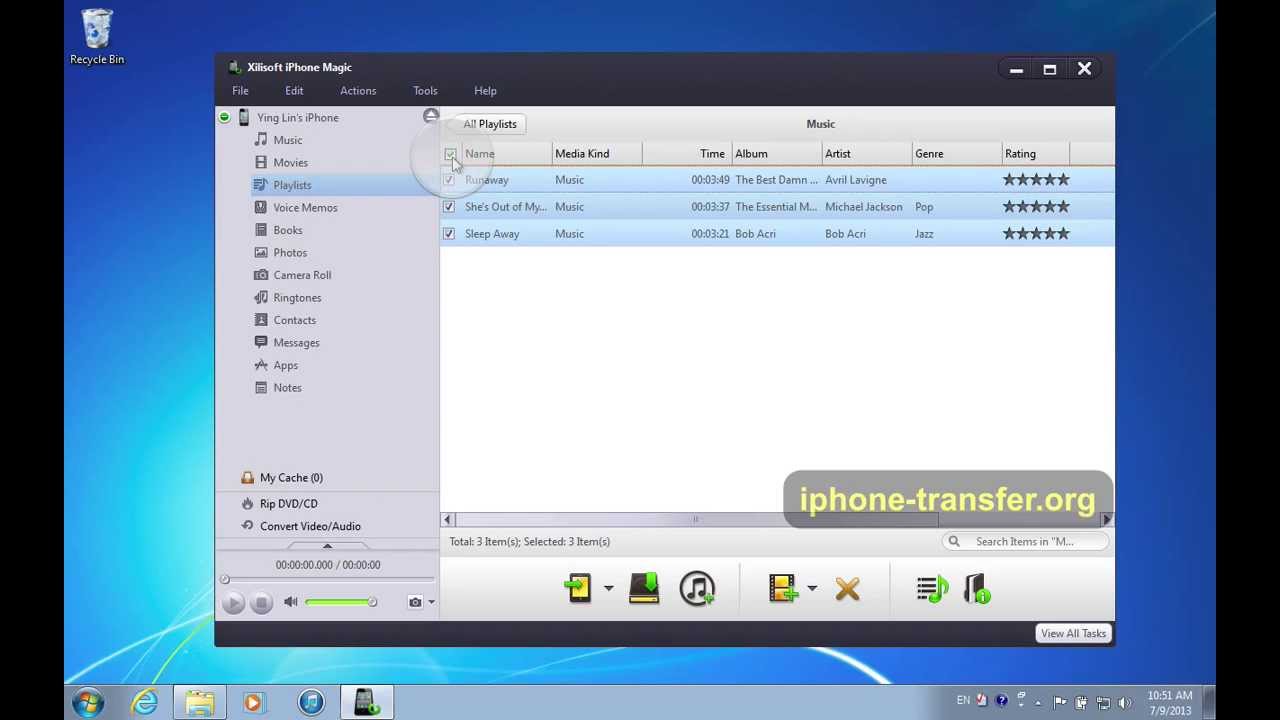
Task: Click the orange X delete icon
Action: click(x=847, y=589)
